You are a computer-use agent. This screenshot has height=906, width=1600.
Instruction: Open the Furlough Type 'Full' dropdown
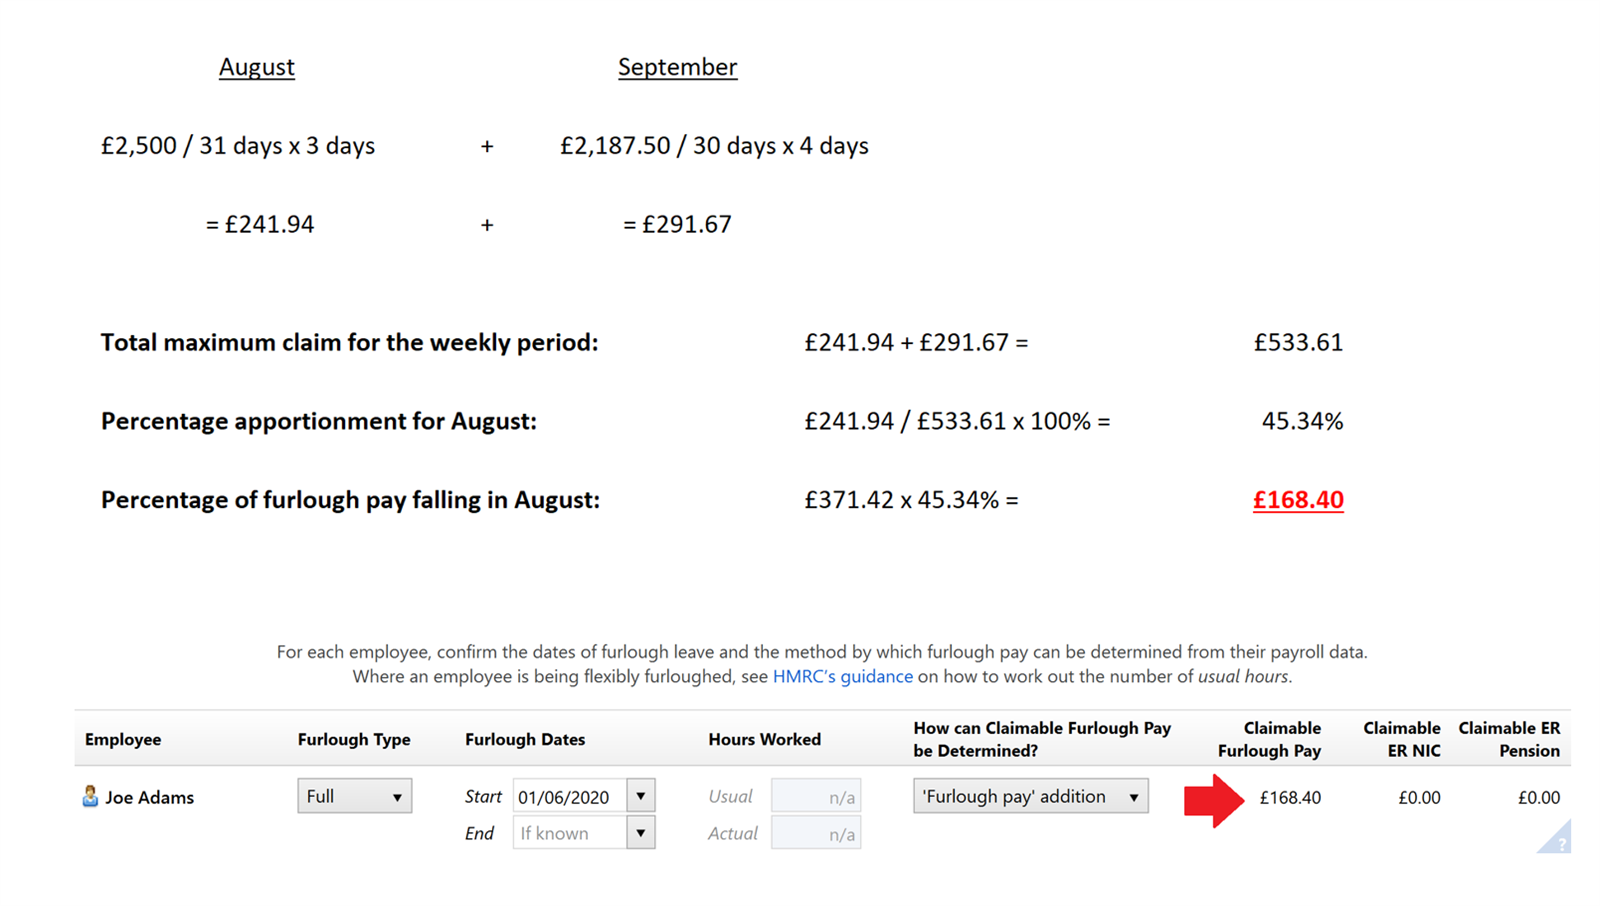point(354,796)
